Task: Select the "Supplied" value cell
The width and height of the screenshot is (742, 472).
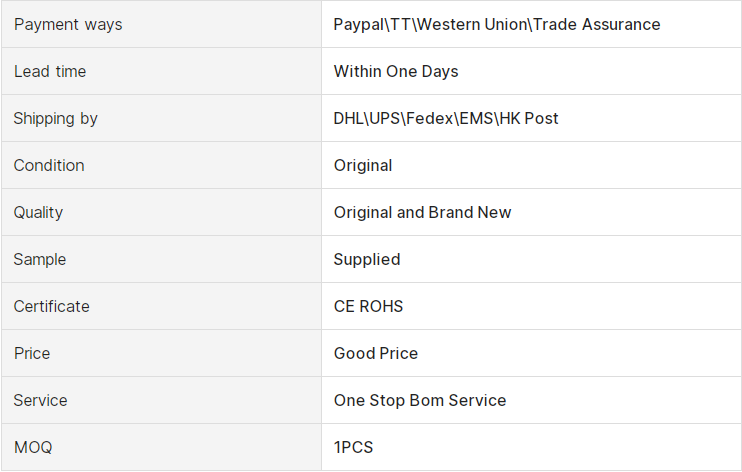Action: click(x=366, y=259)
